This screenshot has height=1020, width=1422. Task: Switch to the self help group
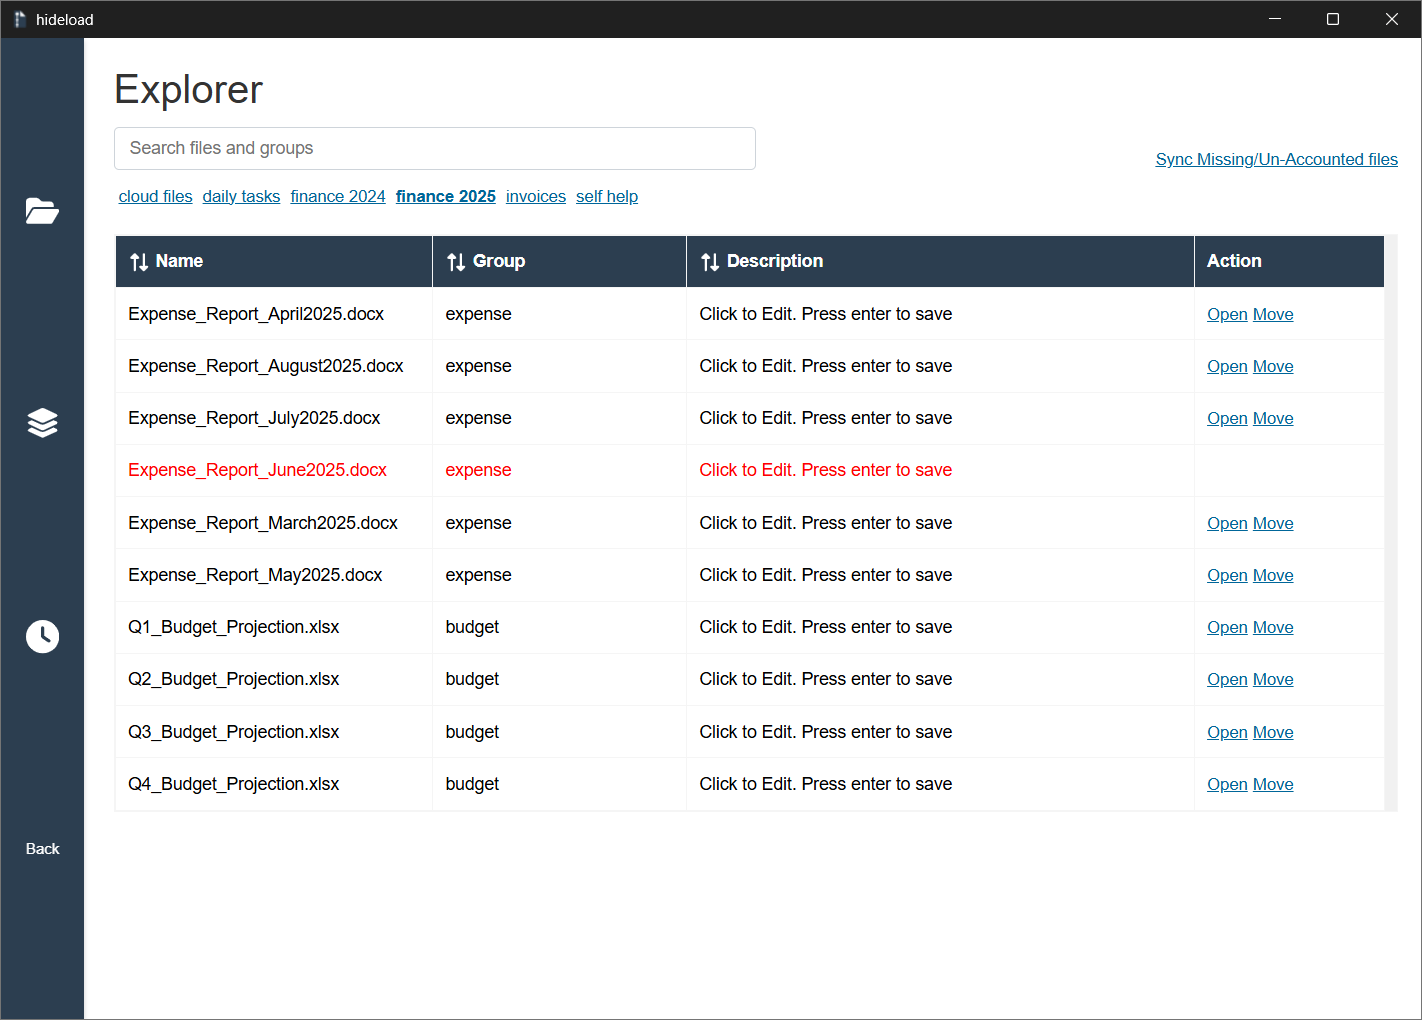[606, 197]
